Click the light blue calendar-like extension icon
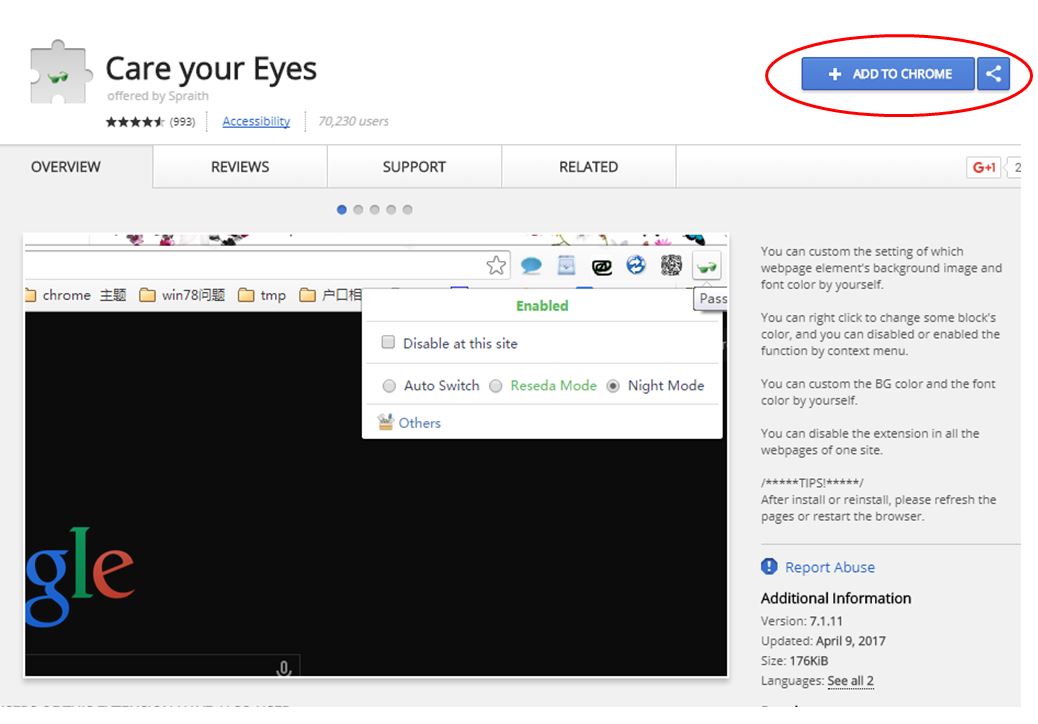1038x724 pixels. (x=567, y=266)
